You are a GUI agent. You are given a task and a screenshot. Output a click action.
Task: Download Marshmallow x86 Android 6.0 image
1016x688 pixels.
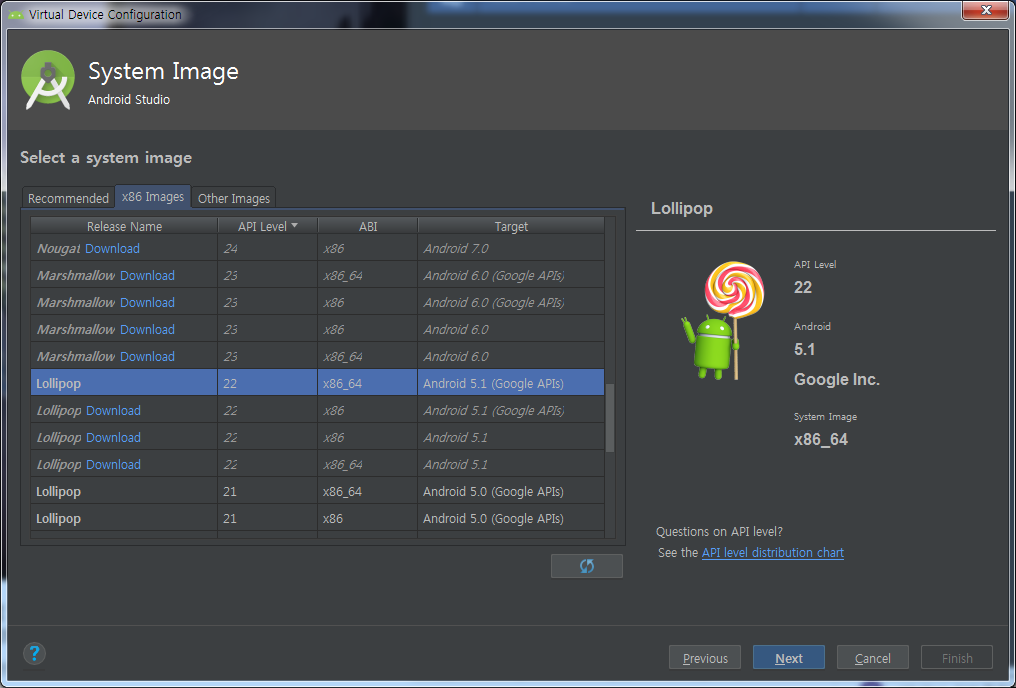147,330
